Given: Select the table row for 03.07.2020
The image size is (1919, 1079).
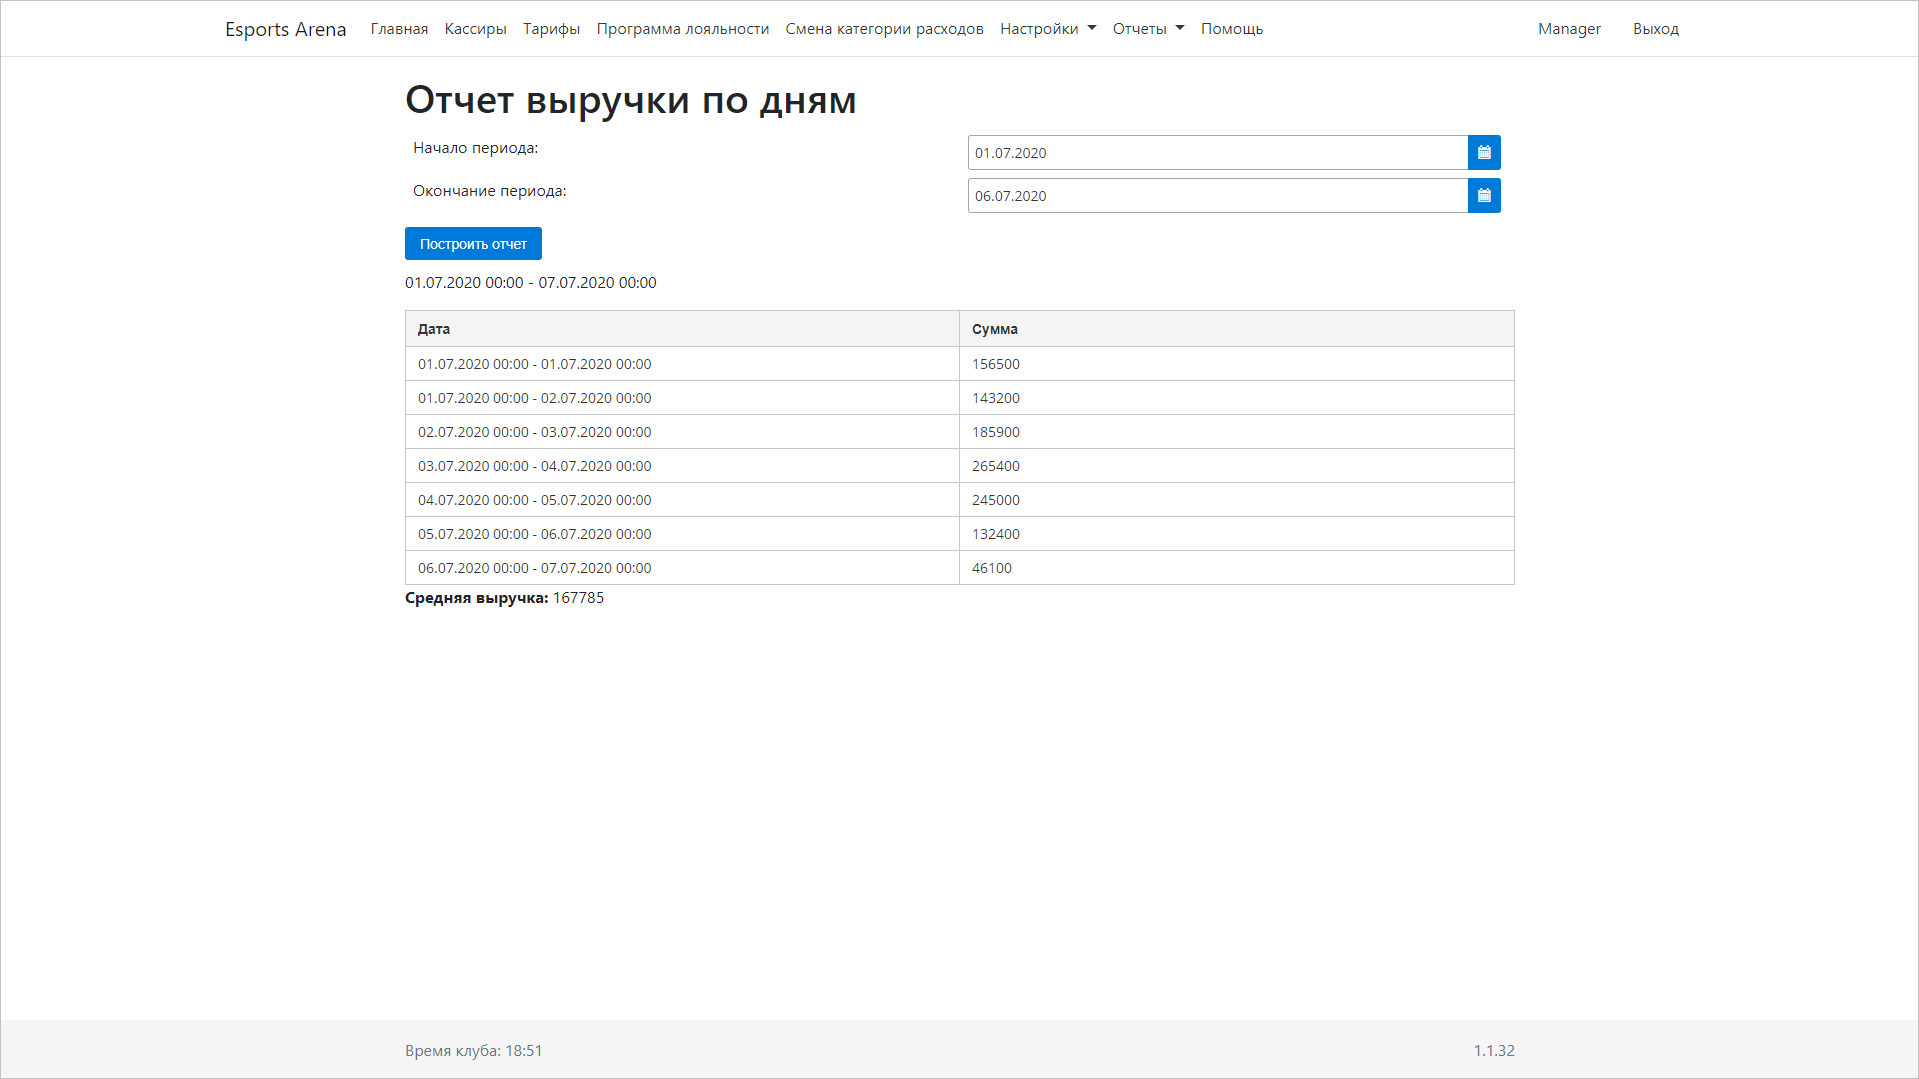Looking at the screenshot, I should point(682,465).
